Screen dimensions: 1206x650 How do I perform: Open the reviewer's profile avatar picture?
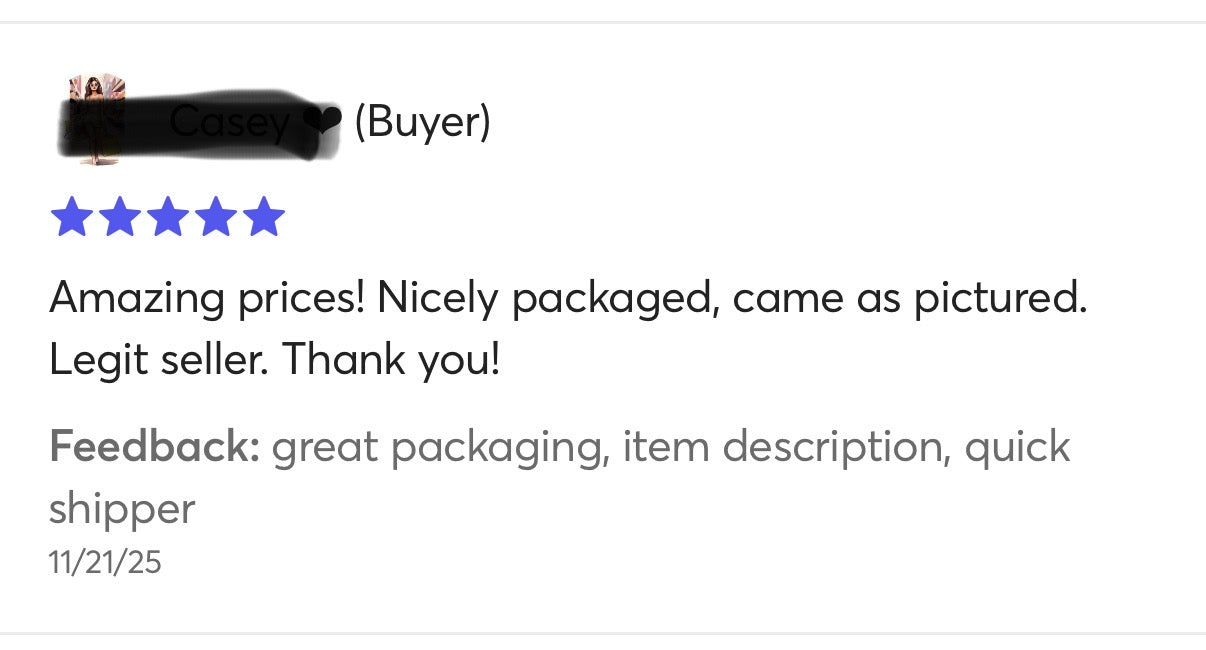click(x=94, y=119)
